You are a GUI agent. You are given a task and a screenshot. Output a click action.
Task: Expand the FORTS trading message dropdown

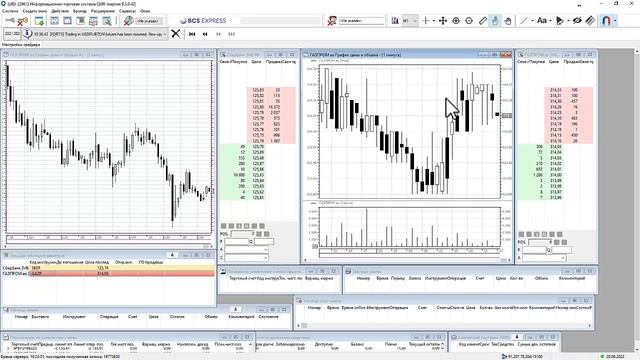point(164,34)
